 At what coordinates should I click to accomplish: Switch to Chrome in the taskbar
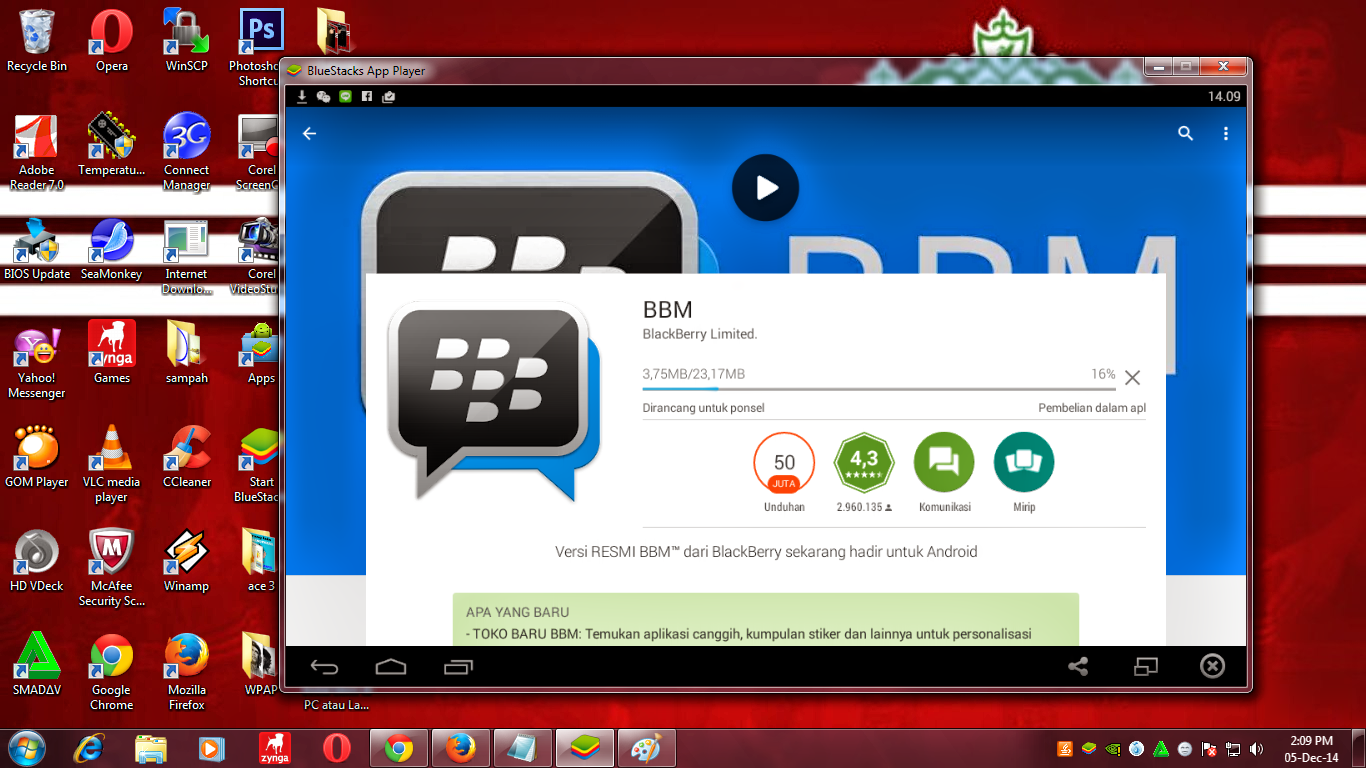399,747
